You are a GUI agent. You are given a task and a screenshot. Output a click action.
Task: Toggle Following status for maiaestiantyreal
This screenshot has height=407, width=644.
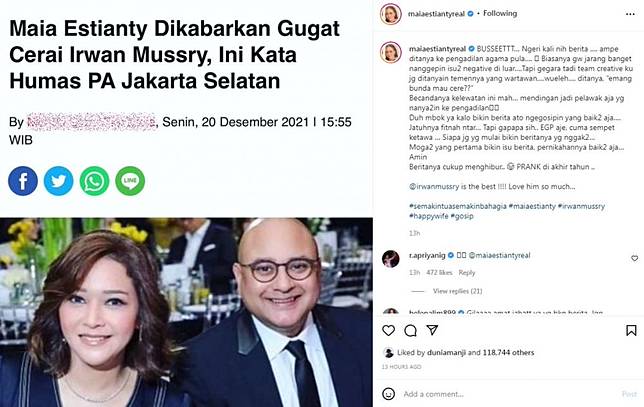tap(500, 13)
